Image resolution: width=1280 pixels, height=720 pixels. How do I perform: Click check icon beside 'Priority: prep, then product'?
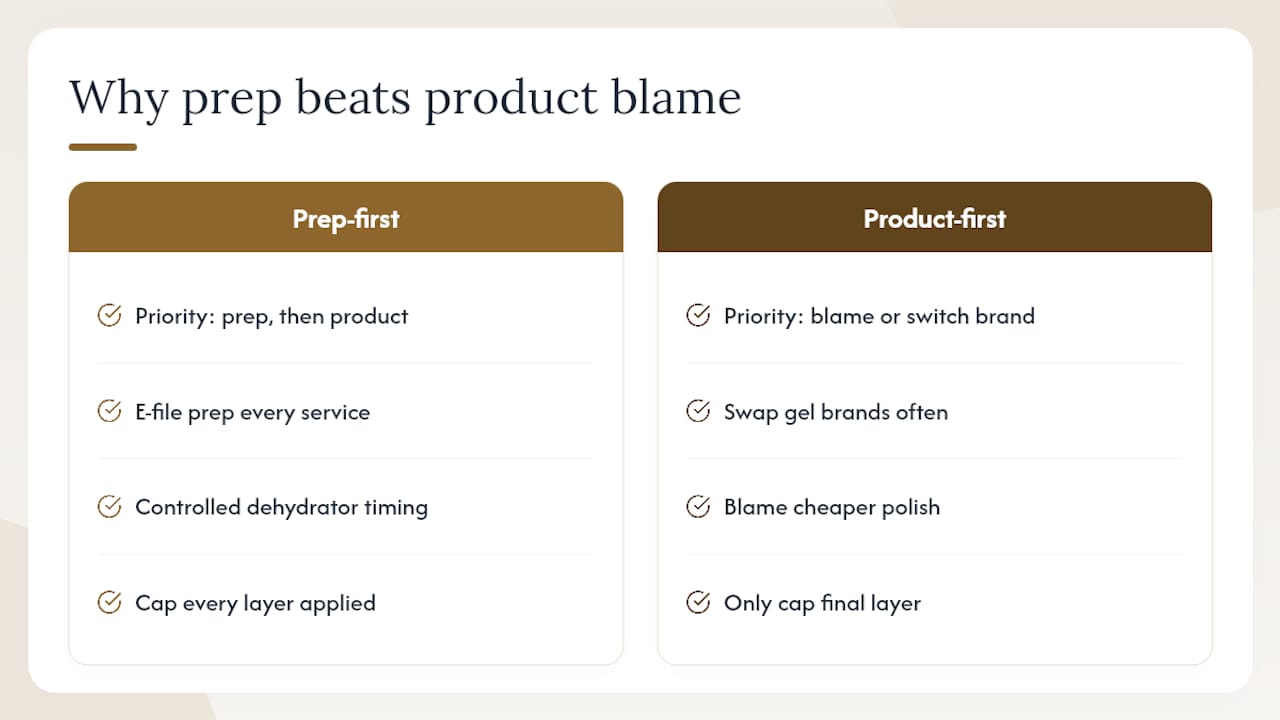coord(109,316)
